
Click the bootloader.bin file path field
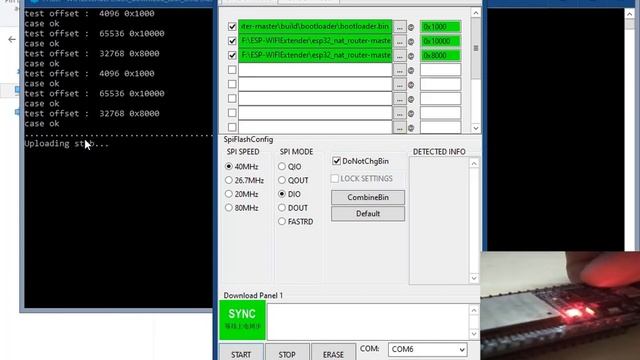pyautogui.click(x=315, y=27)
